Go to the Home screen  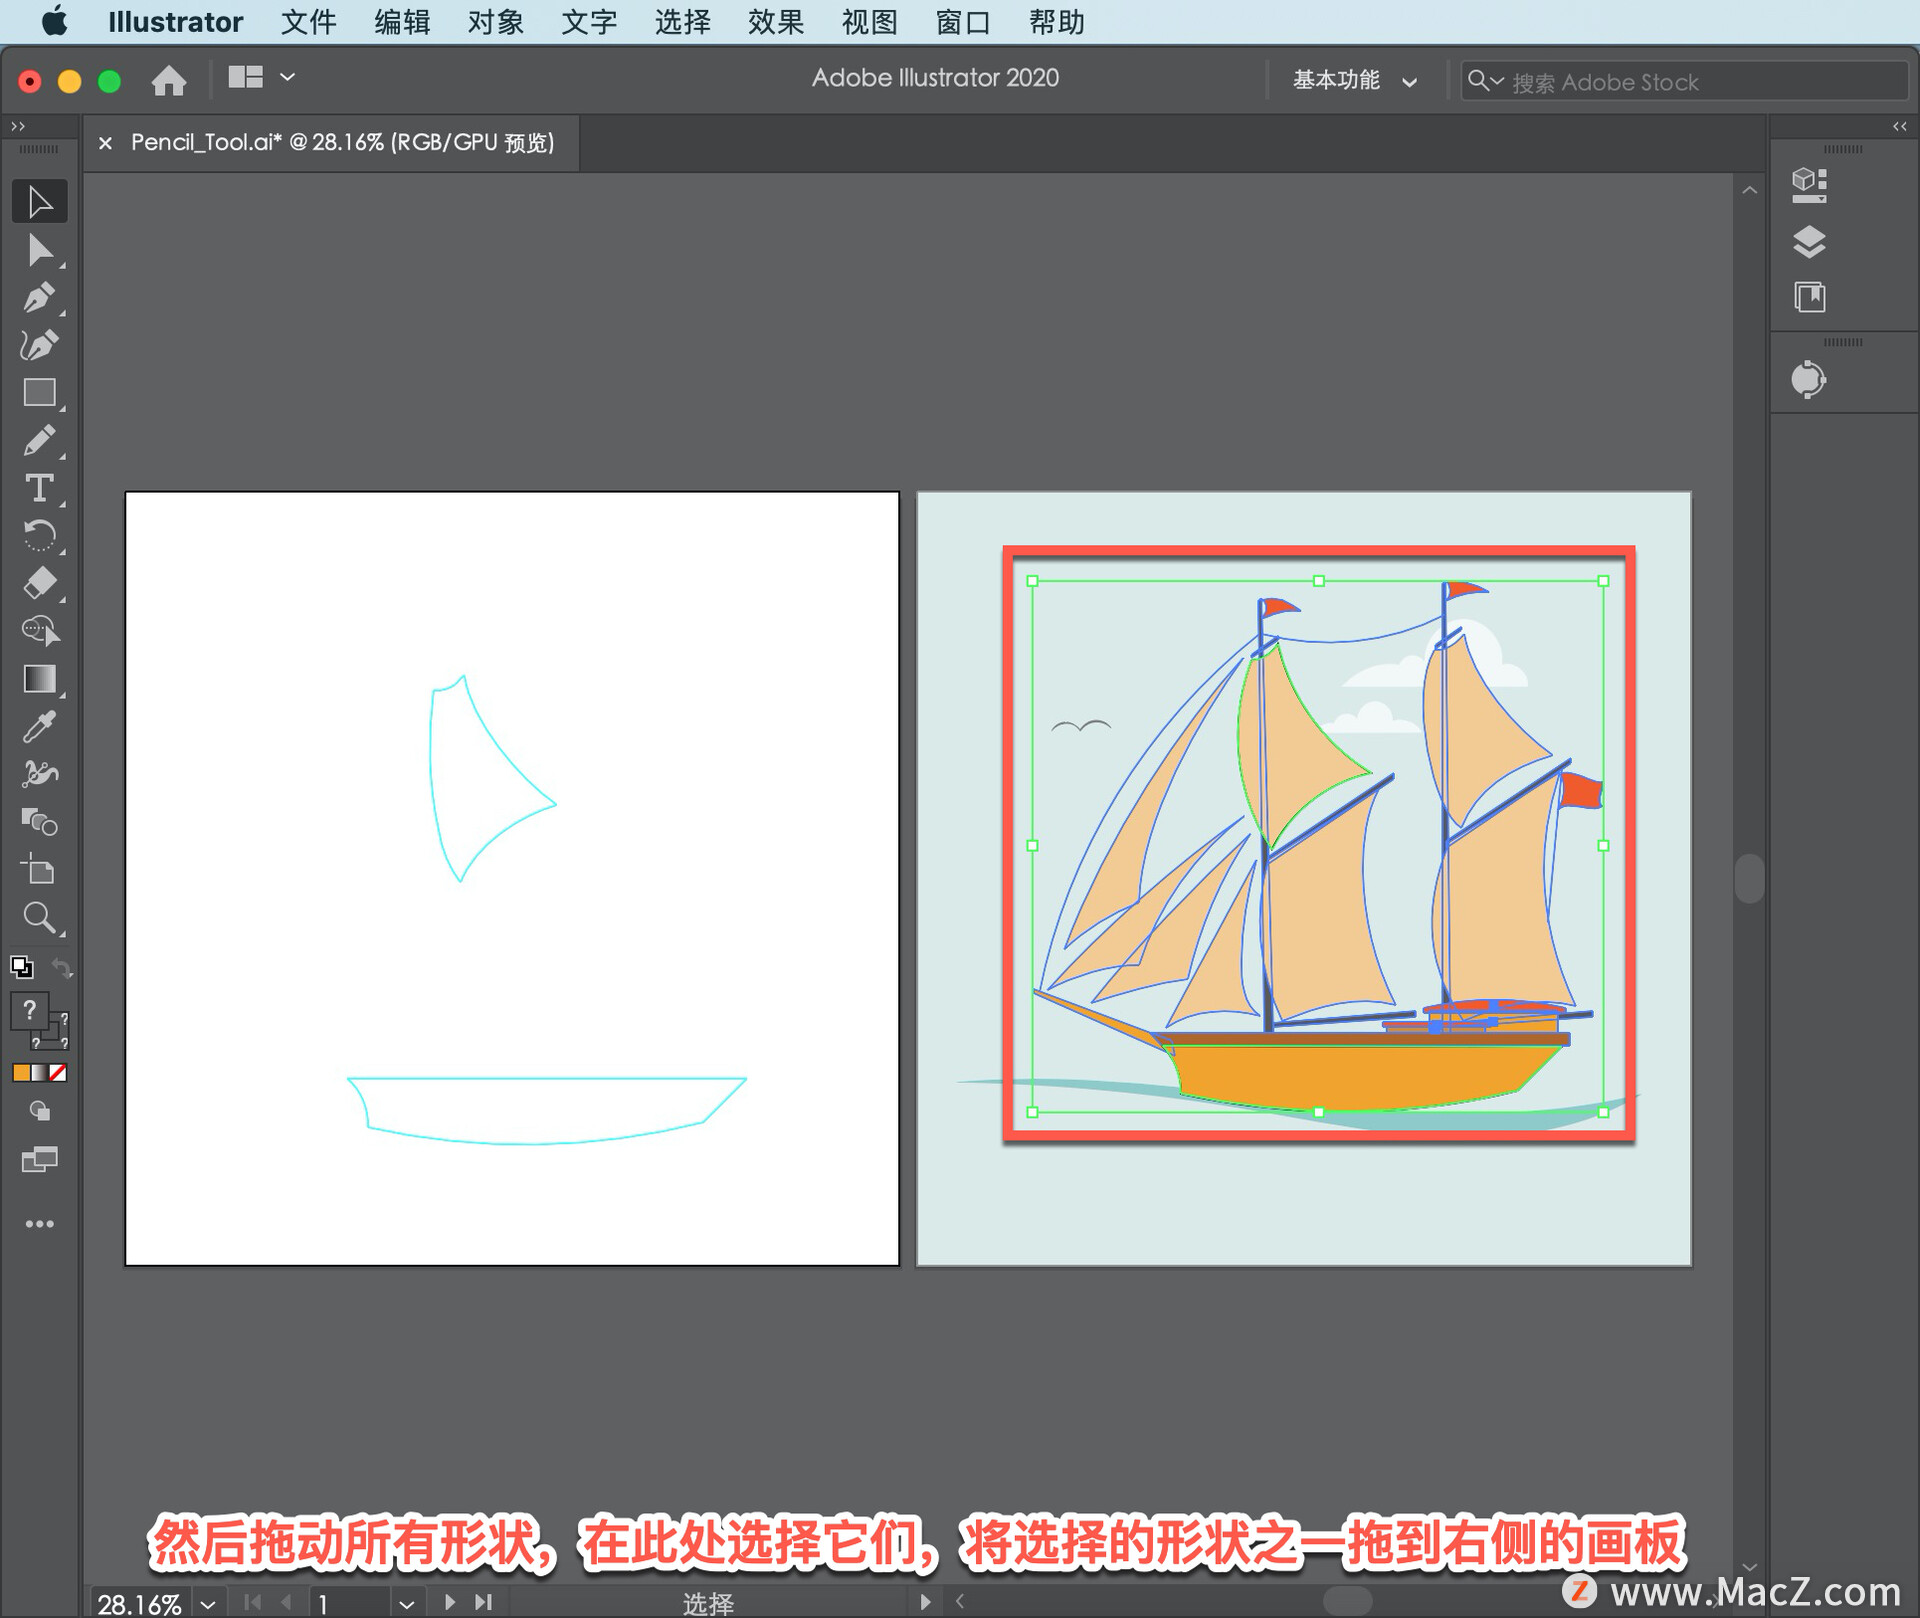(x=169, y=80)
